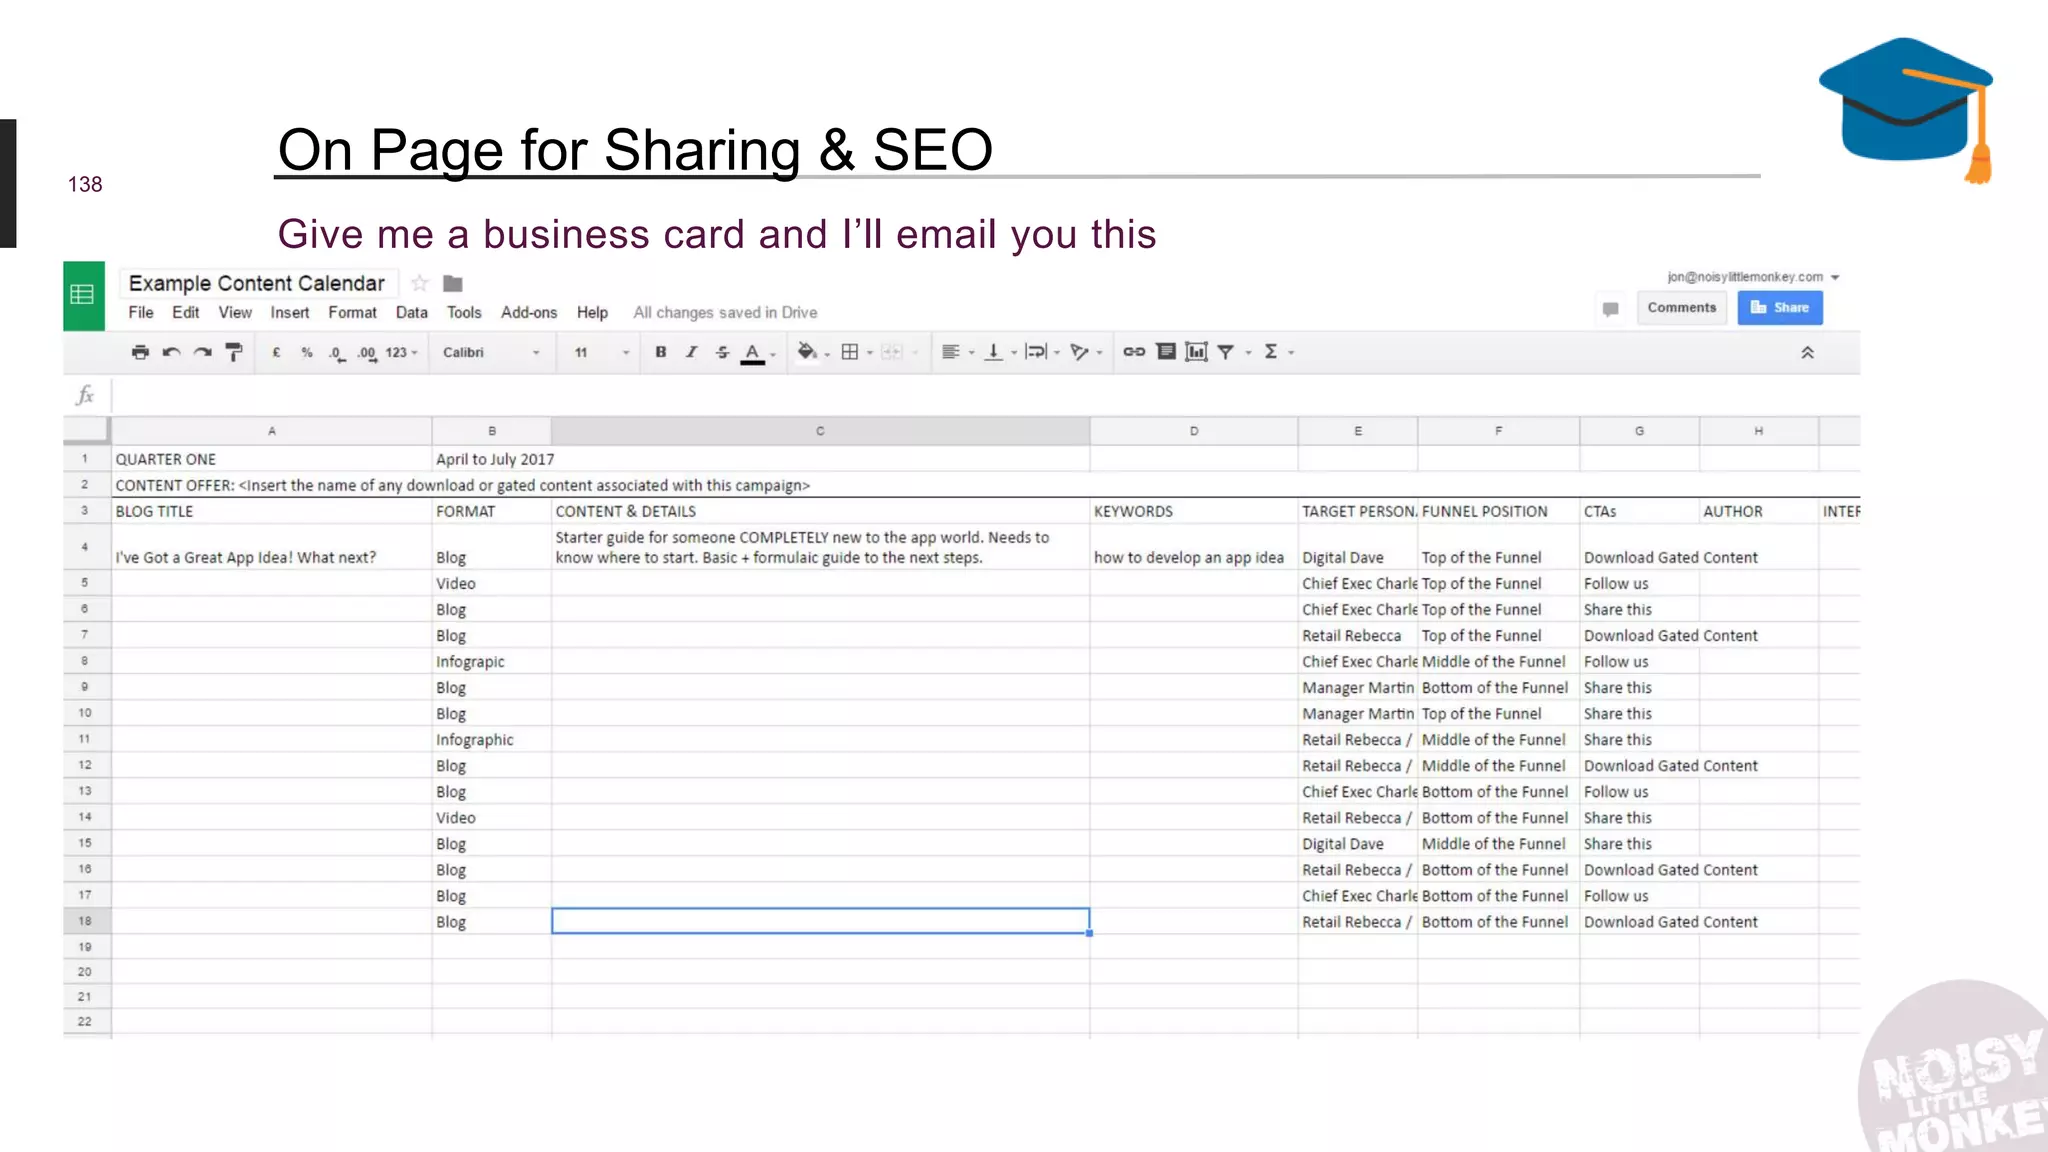This screenshot has height=1152, width=2048.
Task: Click into the formula bar input
Action: tap(985, 396)
